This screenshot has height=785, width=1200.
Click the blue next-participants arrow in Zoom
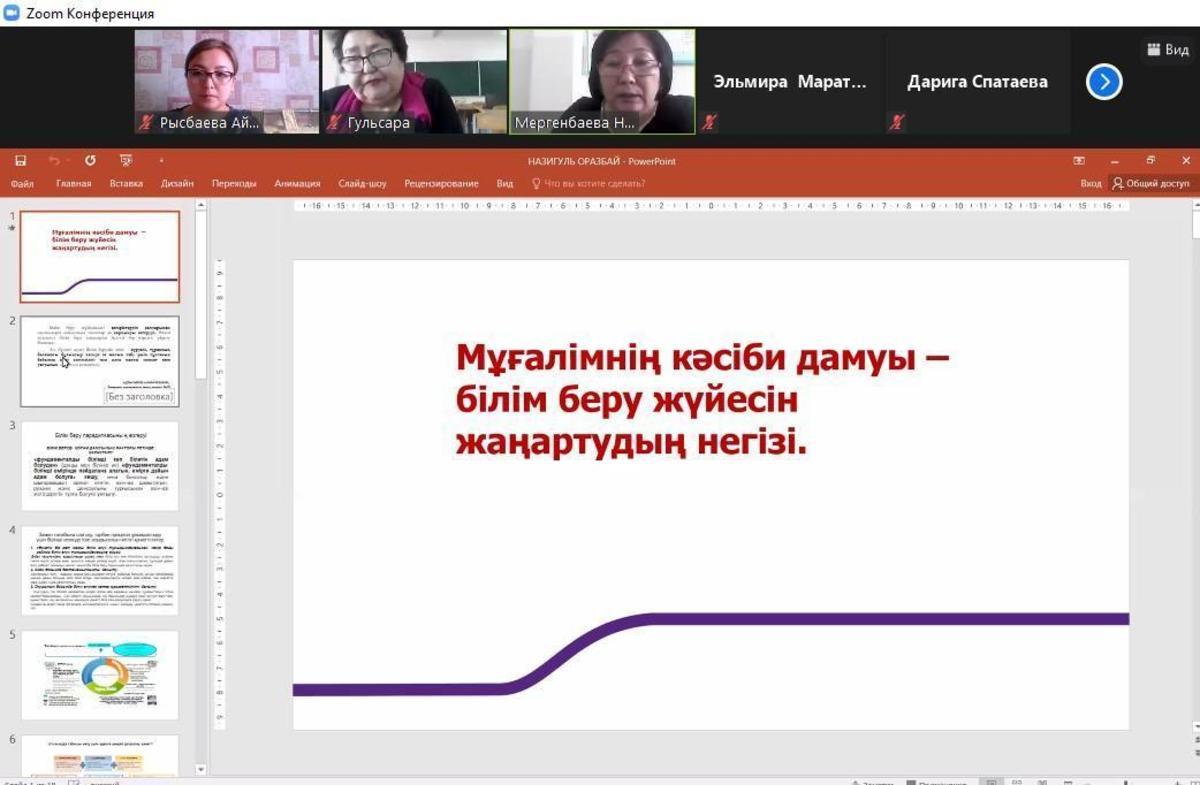click(1104, 82)
